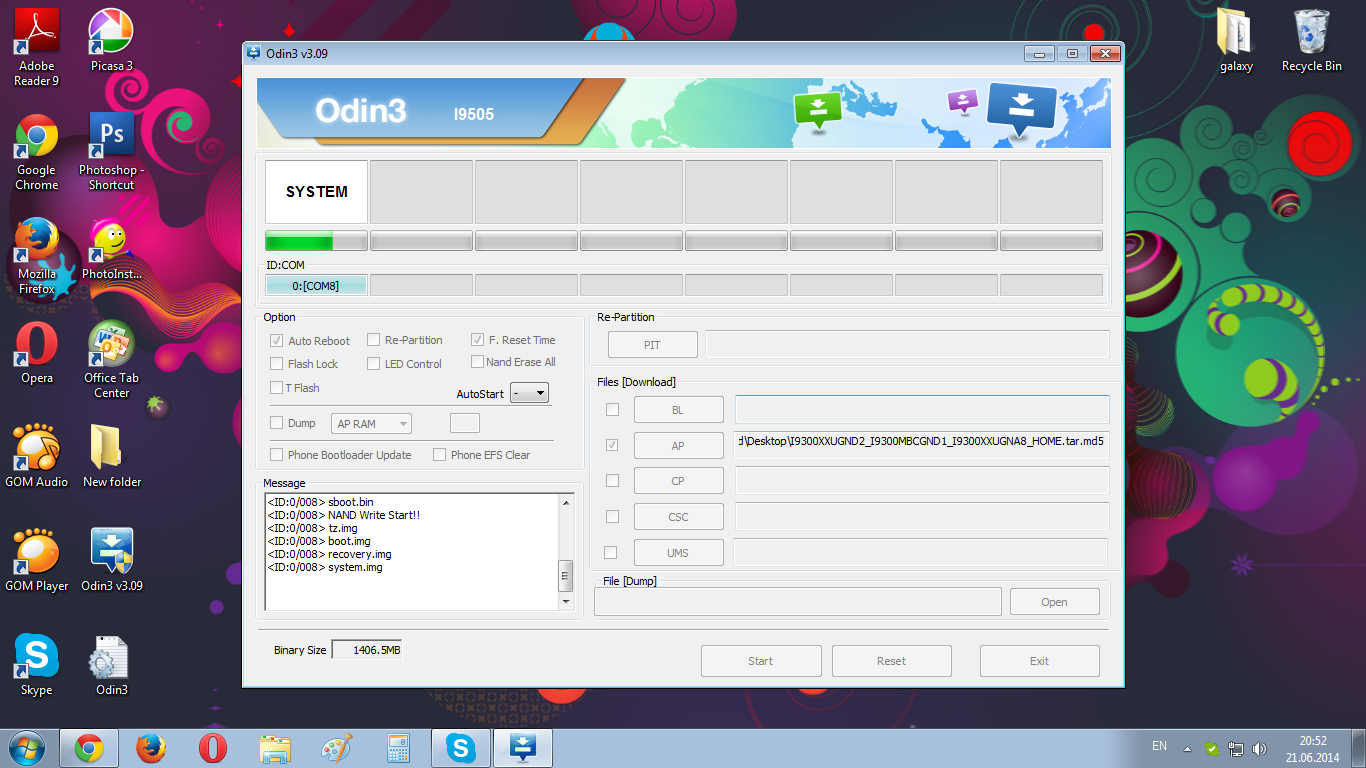Click the CP file button

678,481
